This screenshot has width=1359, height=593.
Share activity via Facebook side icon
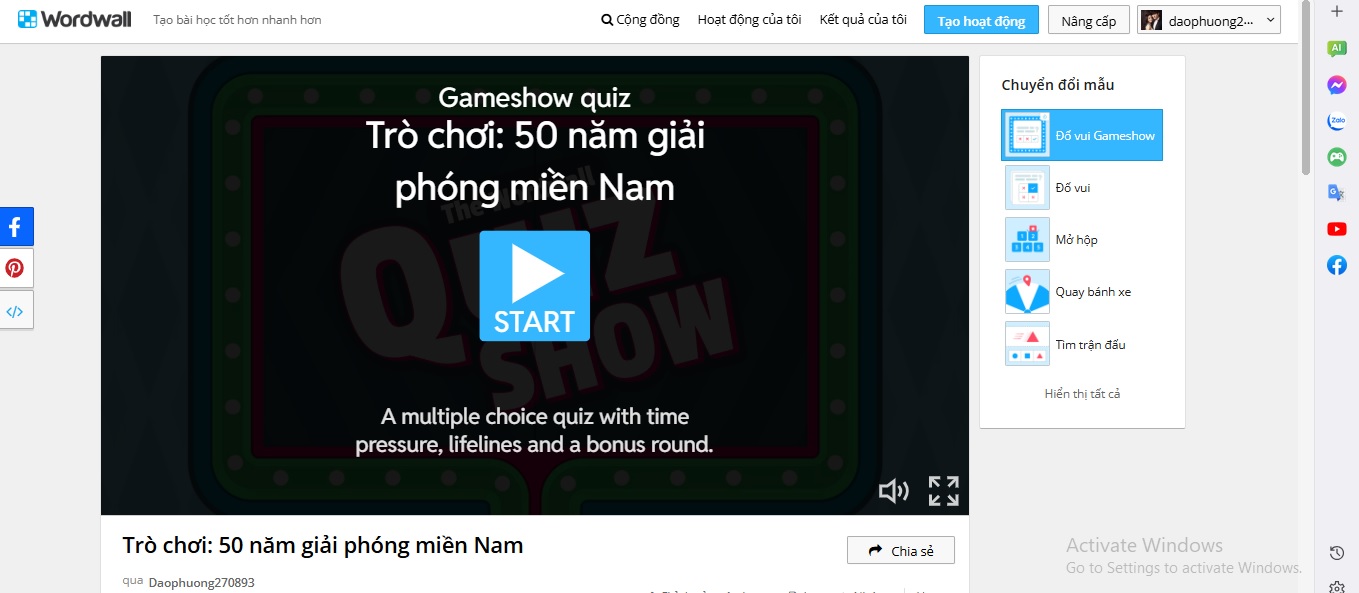pyautogui.click(x=15, y=227)
